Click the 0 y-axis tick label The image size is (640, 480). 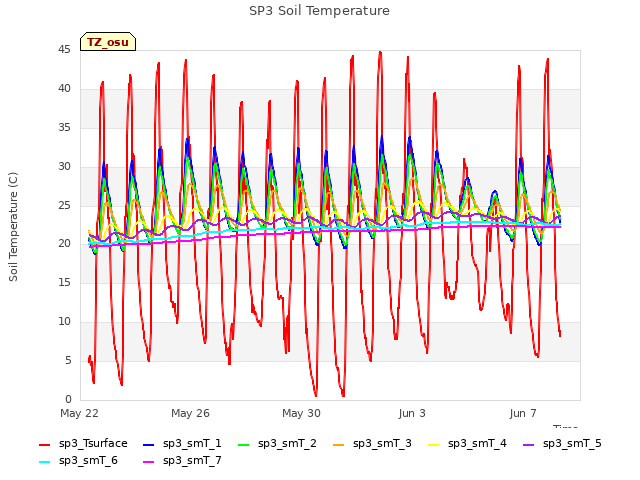(68, 399)
